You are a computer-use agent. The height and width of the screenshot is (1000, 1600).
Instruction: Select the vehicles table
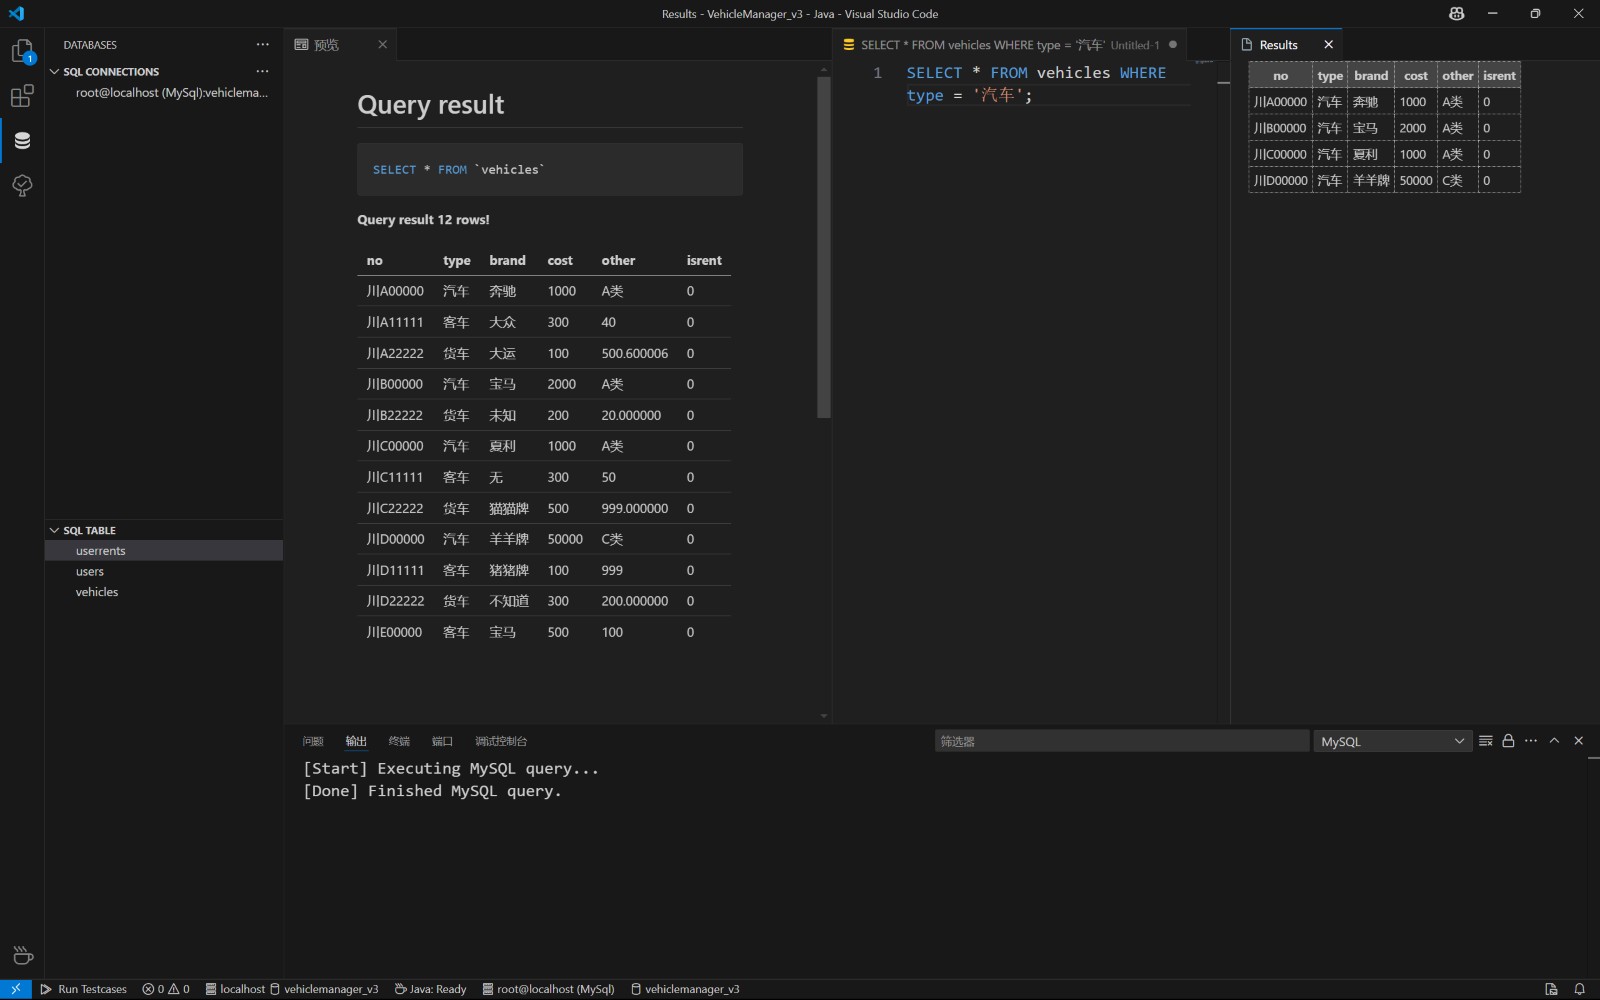(165, 593)
